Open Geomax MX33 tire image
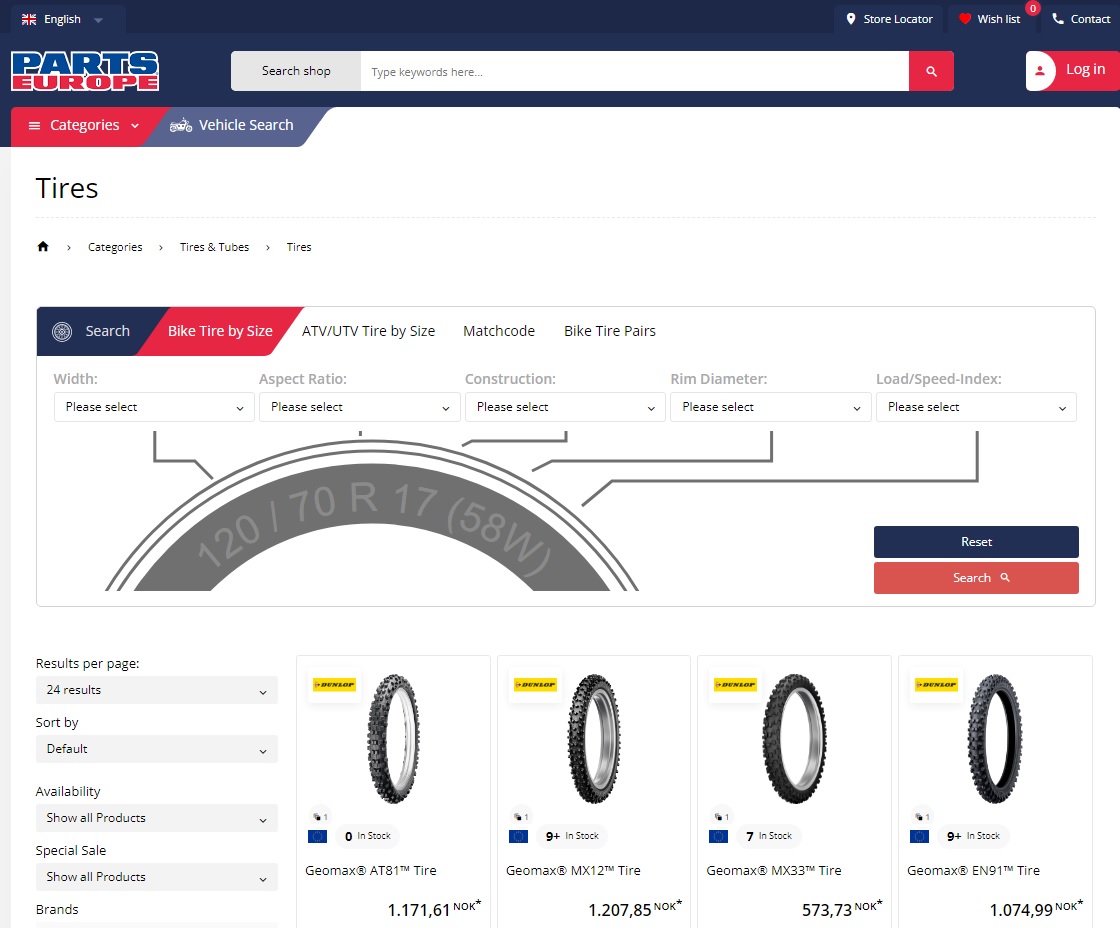 (794, 739)
